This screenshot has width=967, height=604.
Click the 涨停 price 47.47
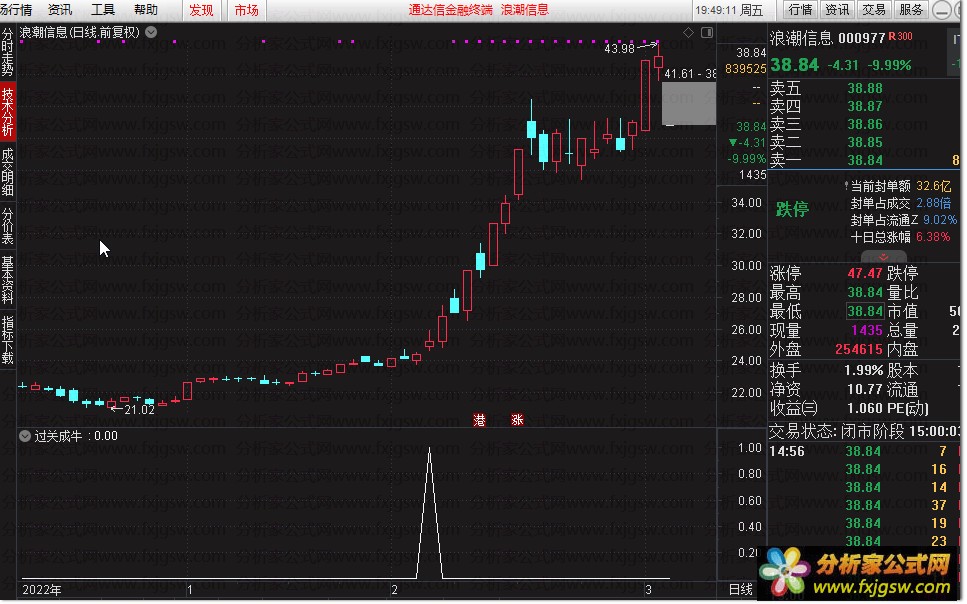pos(865,273)
